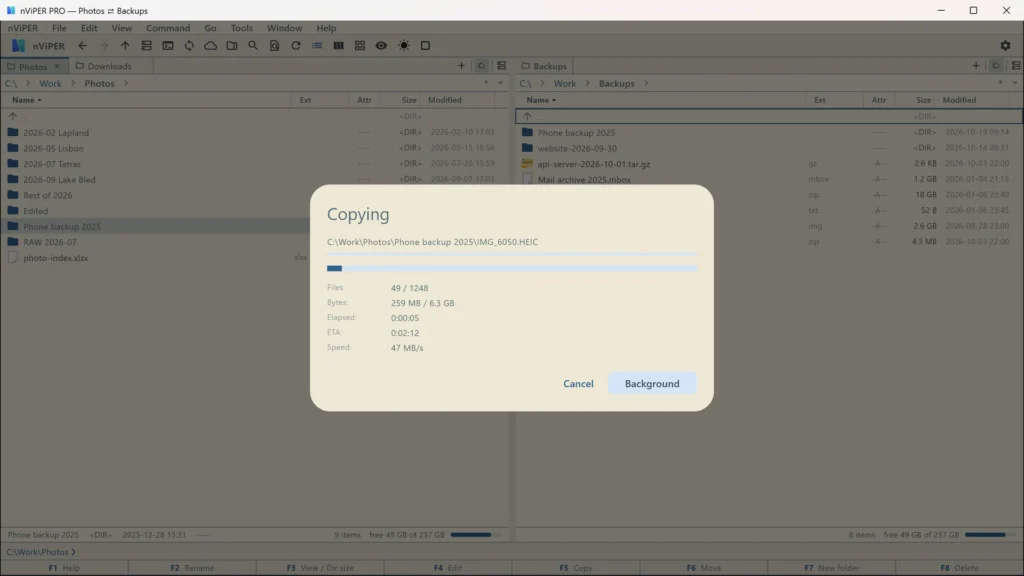Select the 'photo-index.xlsx' file
The width and height of the screenshot is (1024, 576).
56,258
